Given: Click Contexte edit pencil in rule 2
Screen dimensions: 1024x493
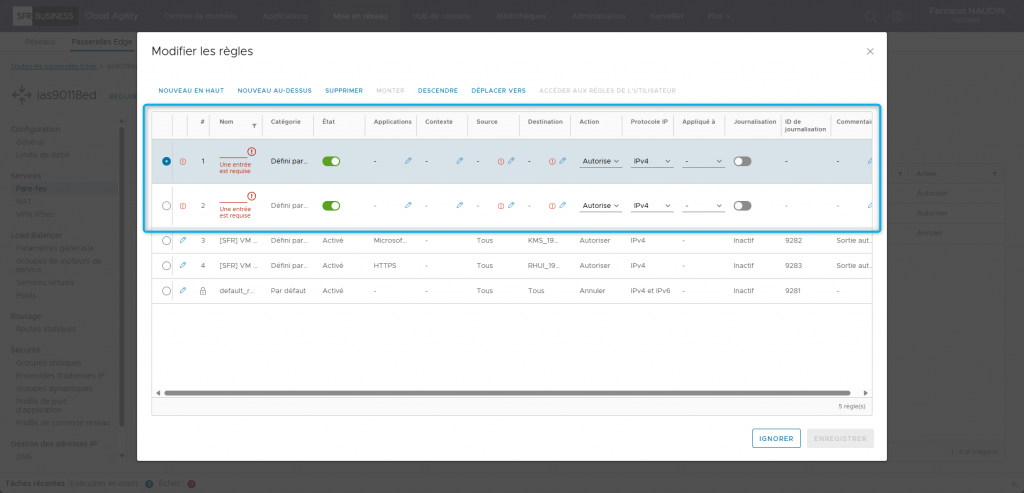Looking at the screenshot, I should click(459, 205).
